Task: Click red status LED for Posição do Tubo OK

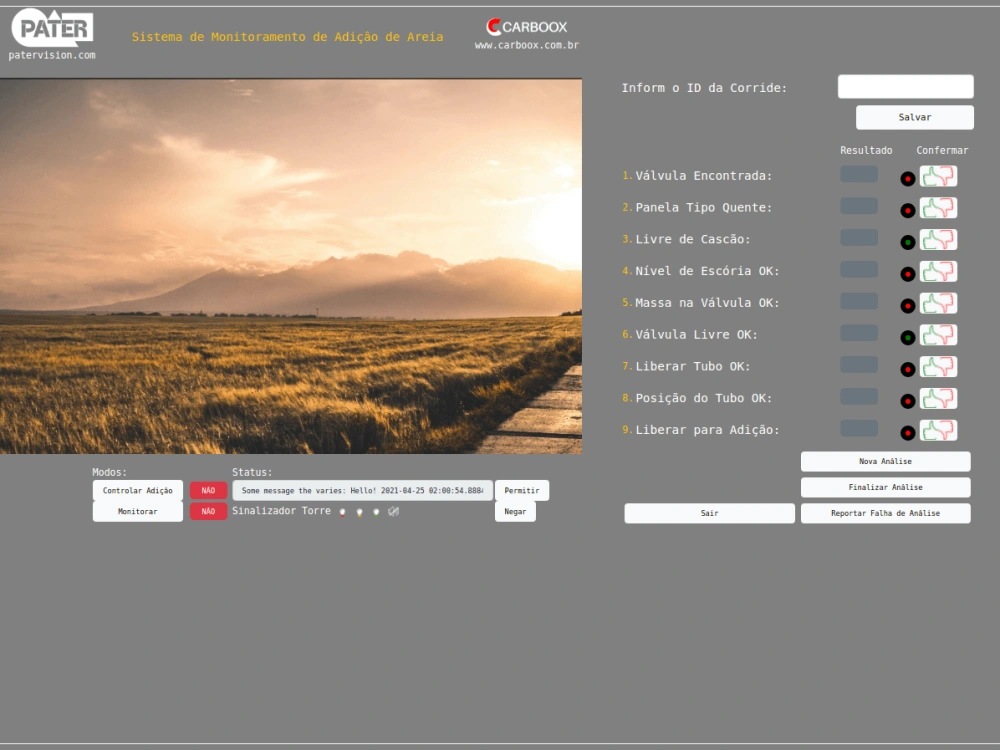Action: pos(908,401)
